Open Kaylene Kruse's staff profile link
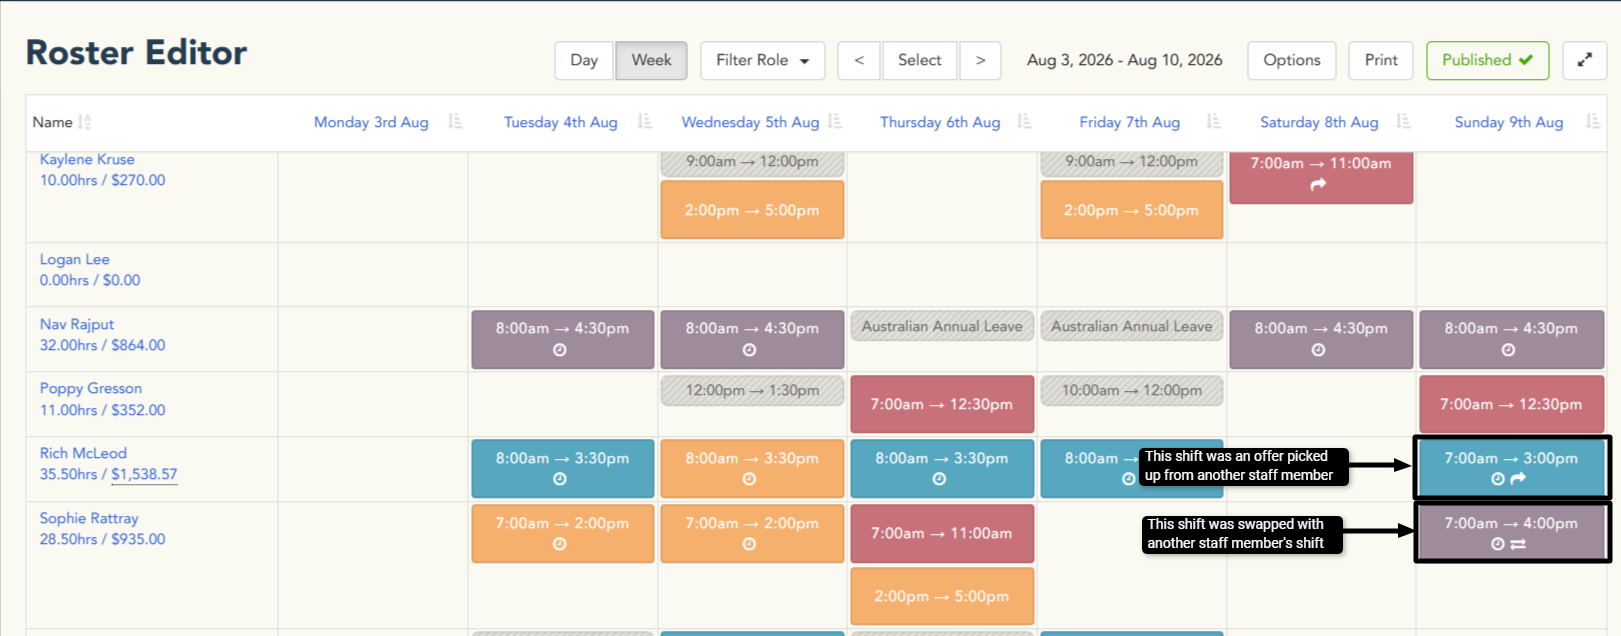The height and width of the screenshot is (636, 1621). [87, 159]
